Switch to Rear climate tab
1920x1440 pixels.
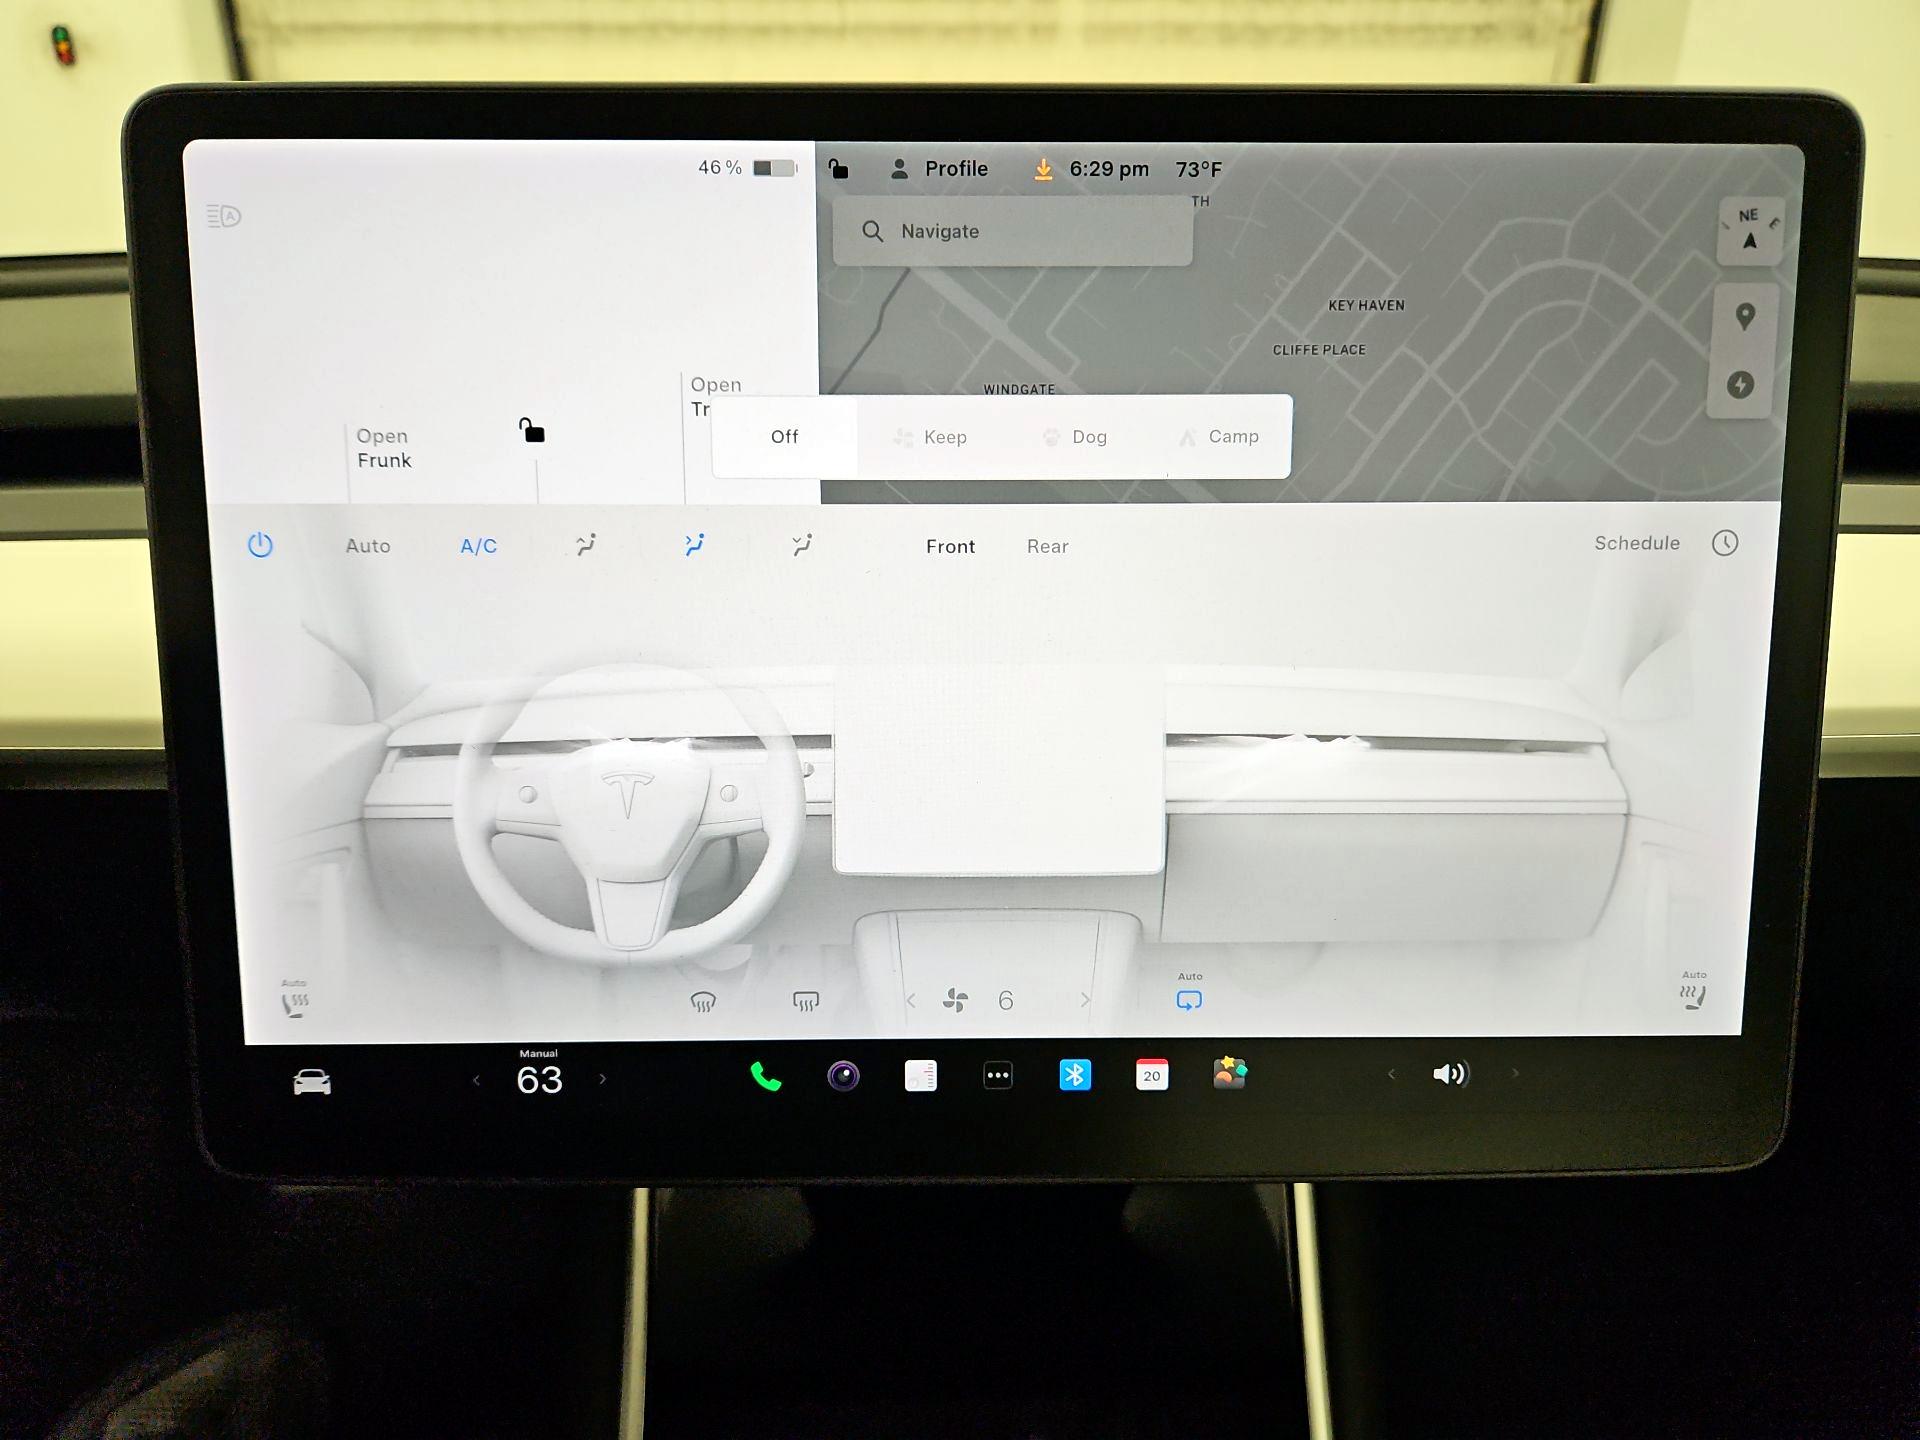[x=1047, y=546]
